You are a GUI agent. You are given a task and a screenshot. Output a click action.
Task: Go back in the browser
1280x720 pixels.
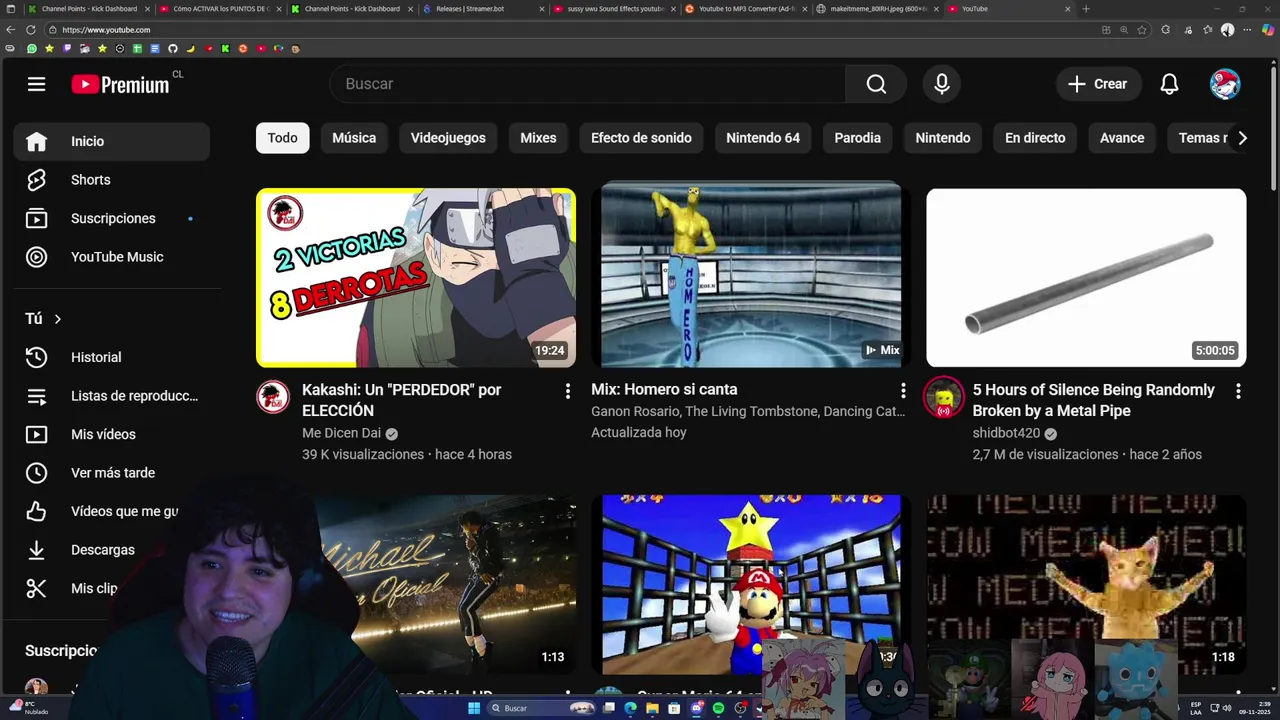click(10, 30)
